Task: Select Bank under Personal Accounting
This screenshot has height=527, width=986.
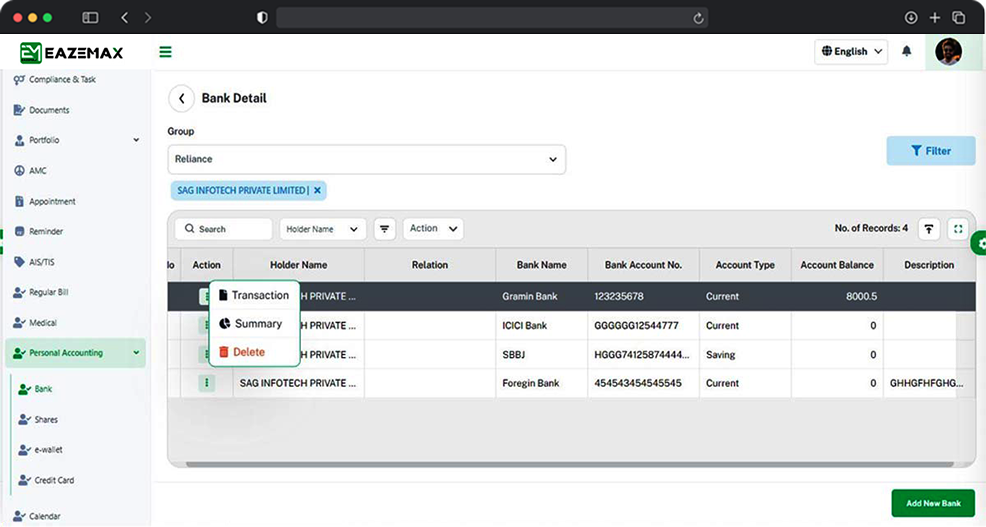Action: 35,389
